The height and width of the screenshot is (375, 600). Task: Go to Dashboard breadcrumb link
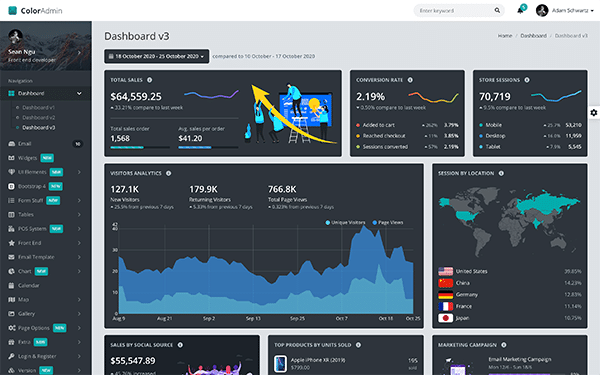(x=533, y=36)
